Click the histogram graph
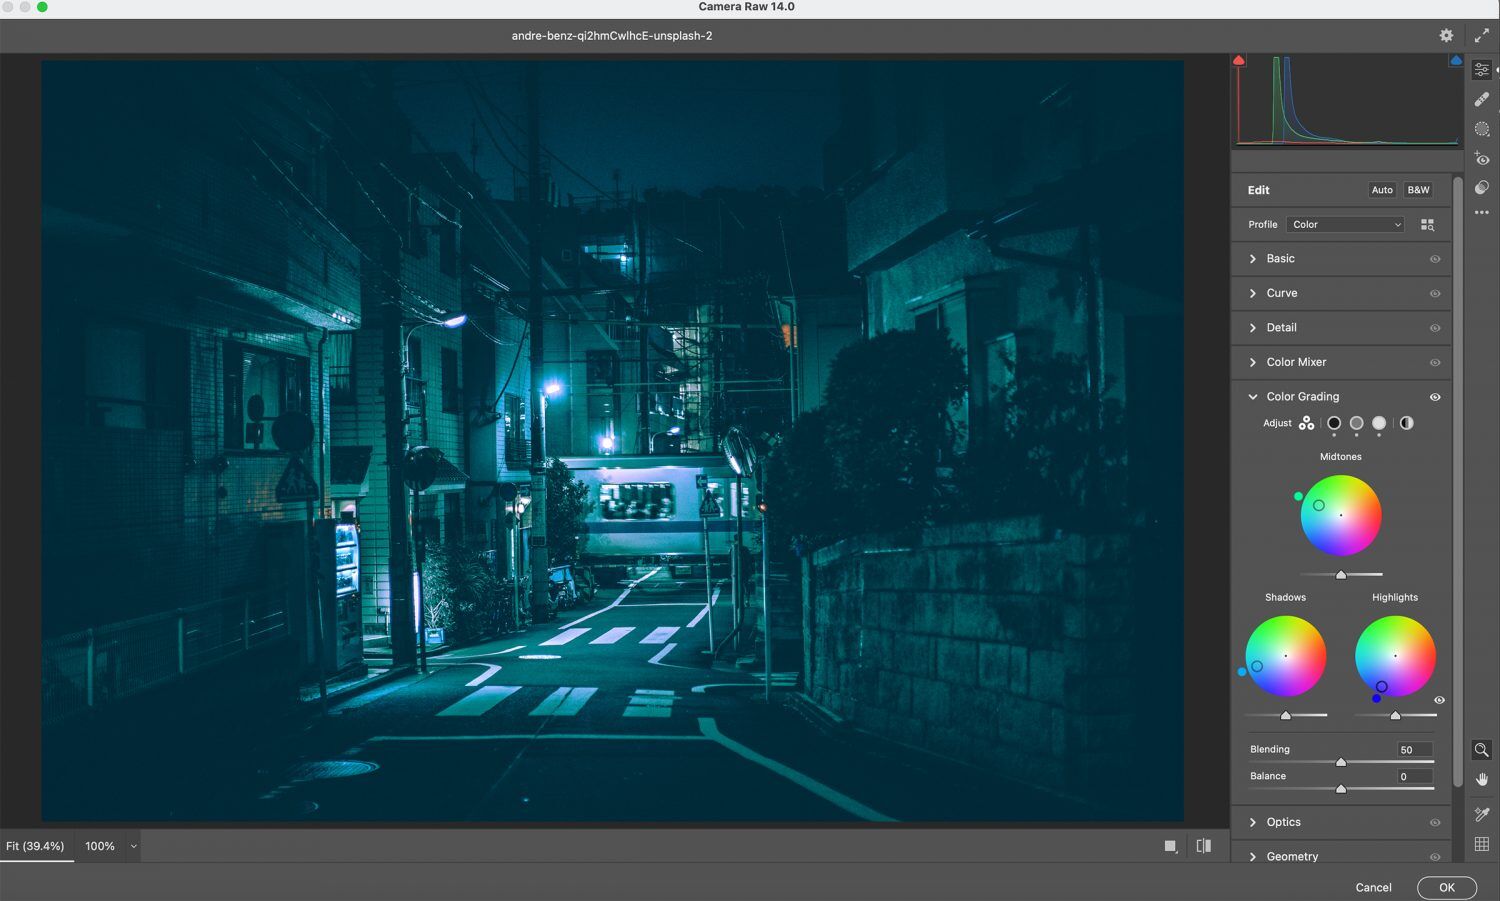The image size is (1500, 901). 1347,100
